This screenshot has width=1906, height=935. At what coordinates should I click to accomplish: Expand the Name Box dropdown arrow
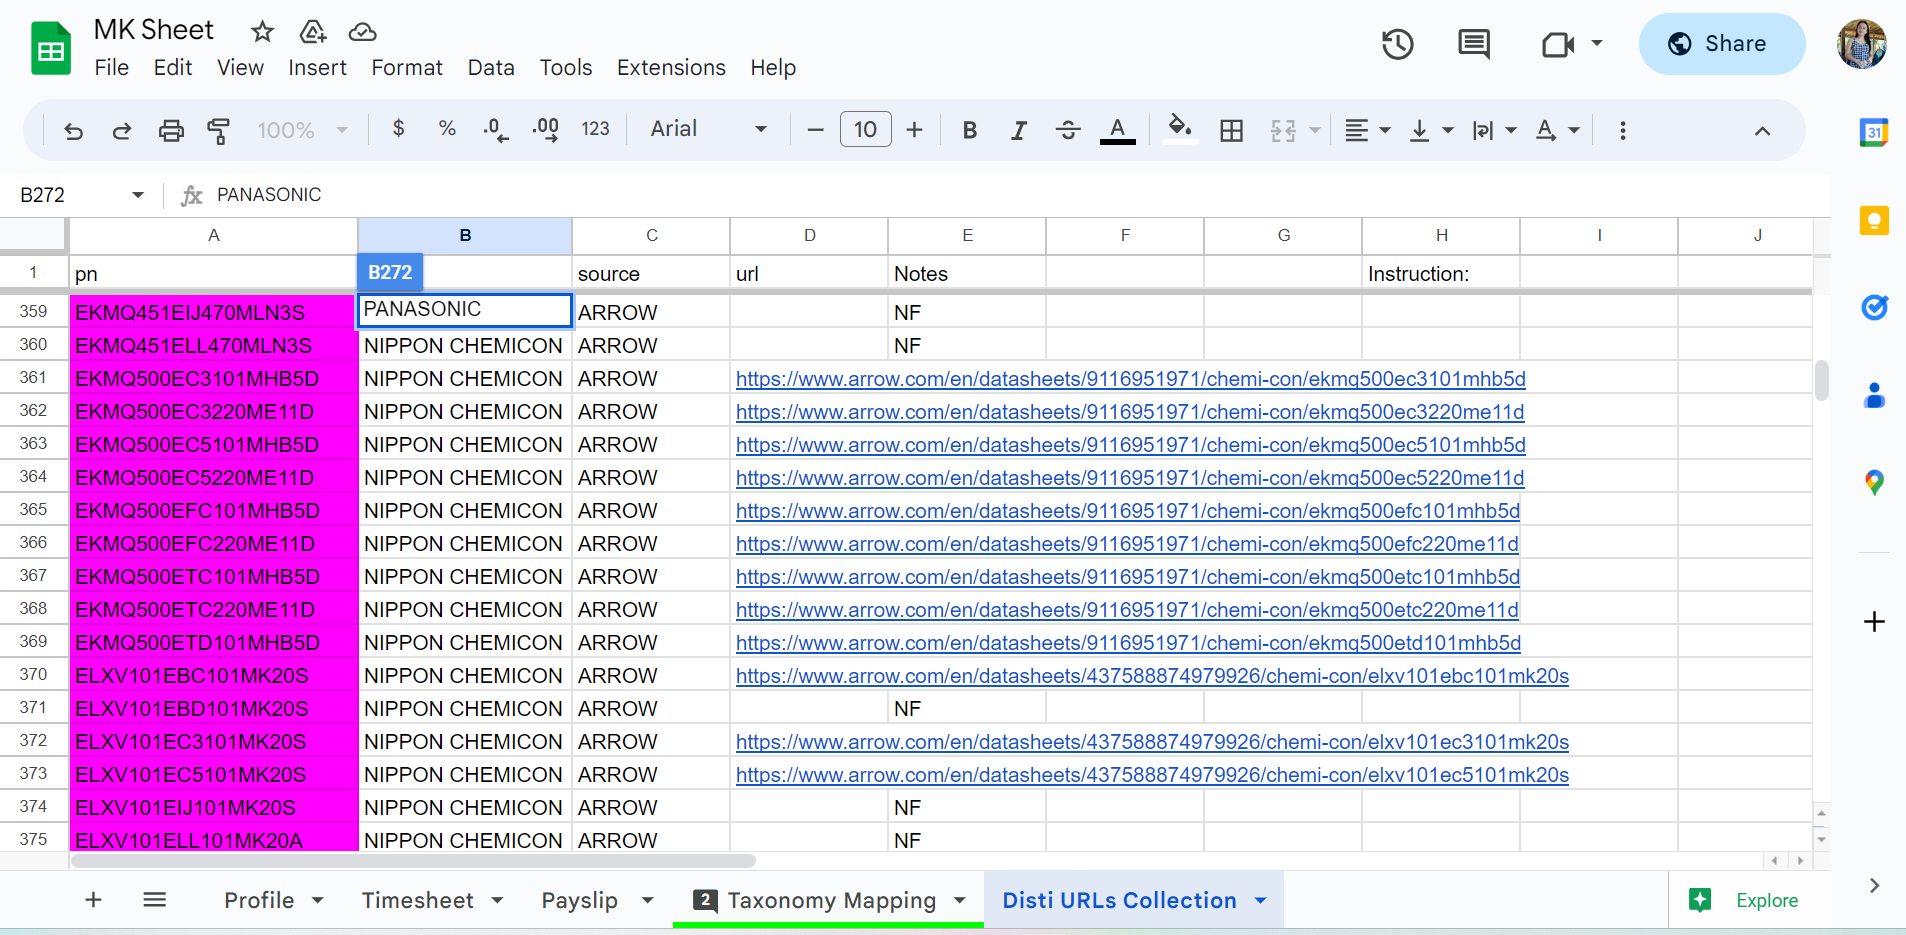pos(138,195)
